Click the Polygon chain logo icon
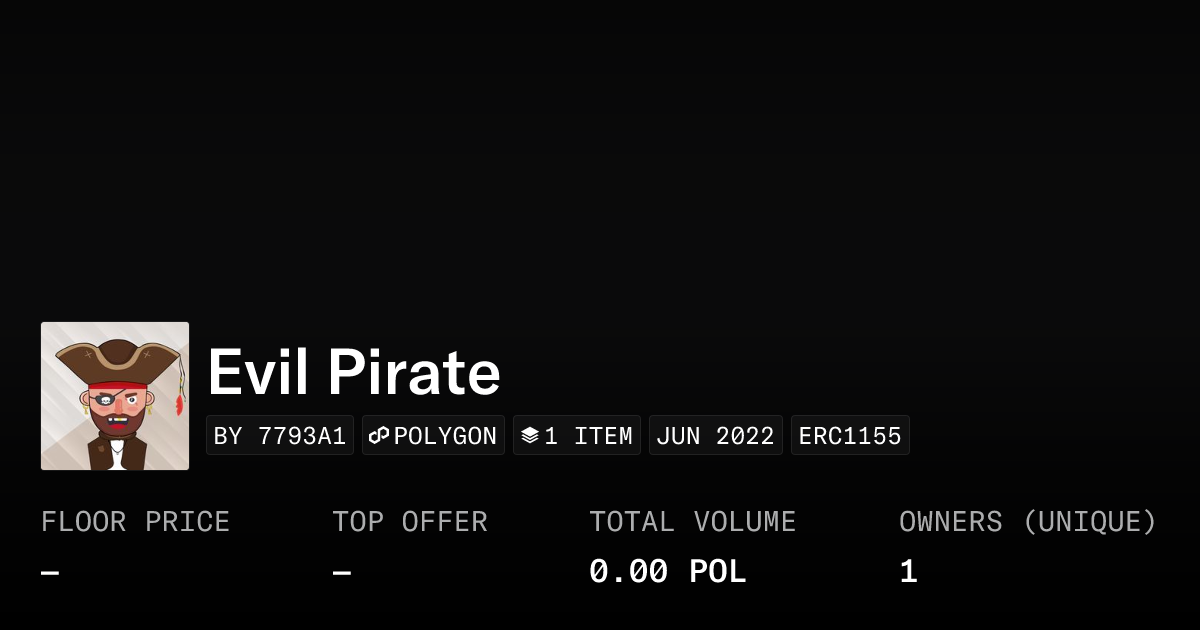This screenshot has height=630, width=1200. click(x=379, y=436)
